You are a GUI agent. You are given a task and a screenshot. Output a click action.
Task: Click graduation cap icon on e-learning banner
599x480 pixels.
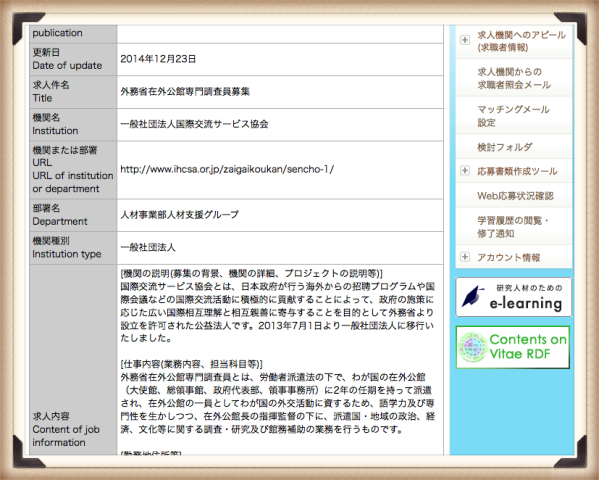472,297
